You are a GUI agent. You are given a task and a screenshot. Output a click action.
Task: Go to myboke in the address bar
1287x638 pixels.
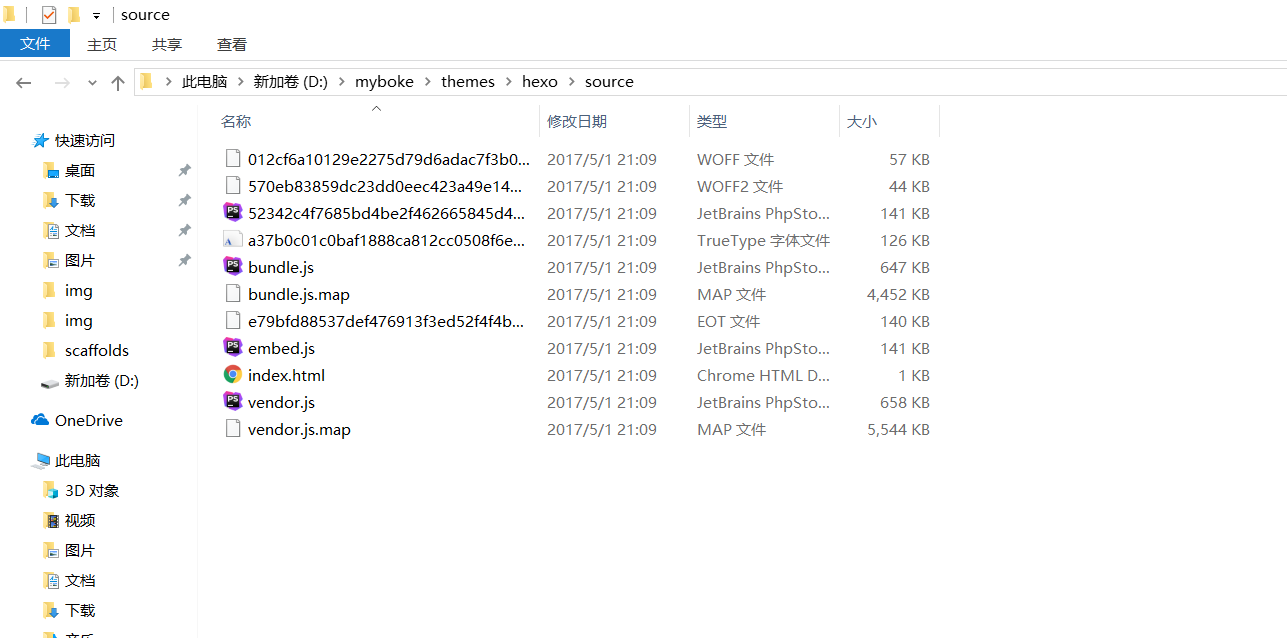(x=384, y=82)
